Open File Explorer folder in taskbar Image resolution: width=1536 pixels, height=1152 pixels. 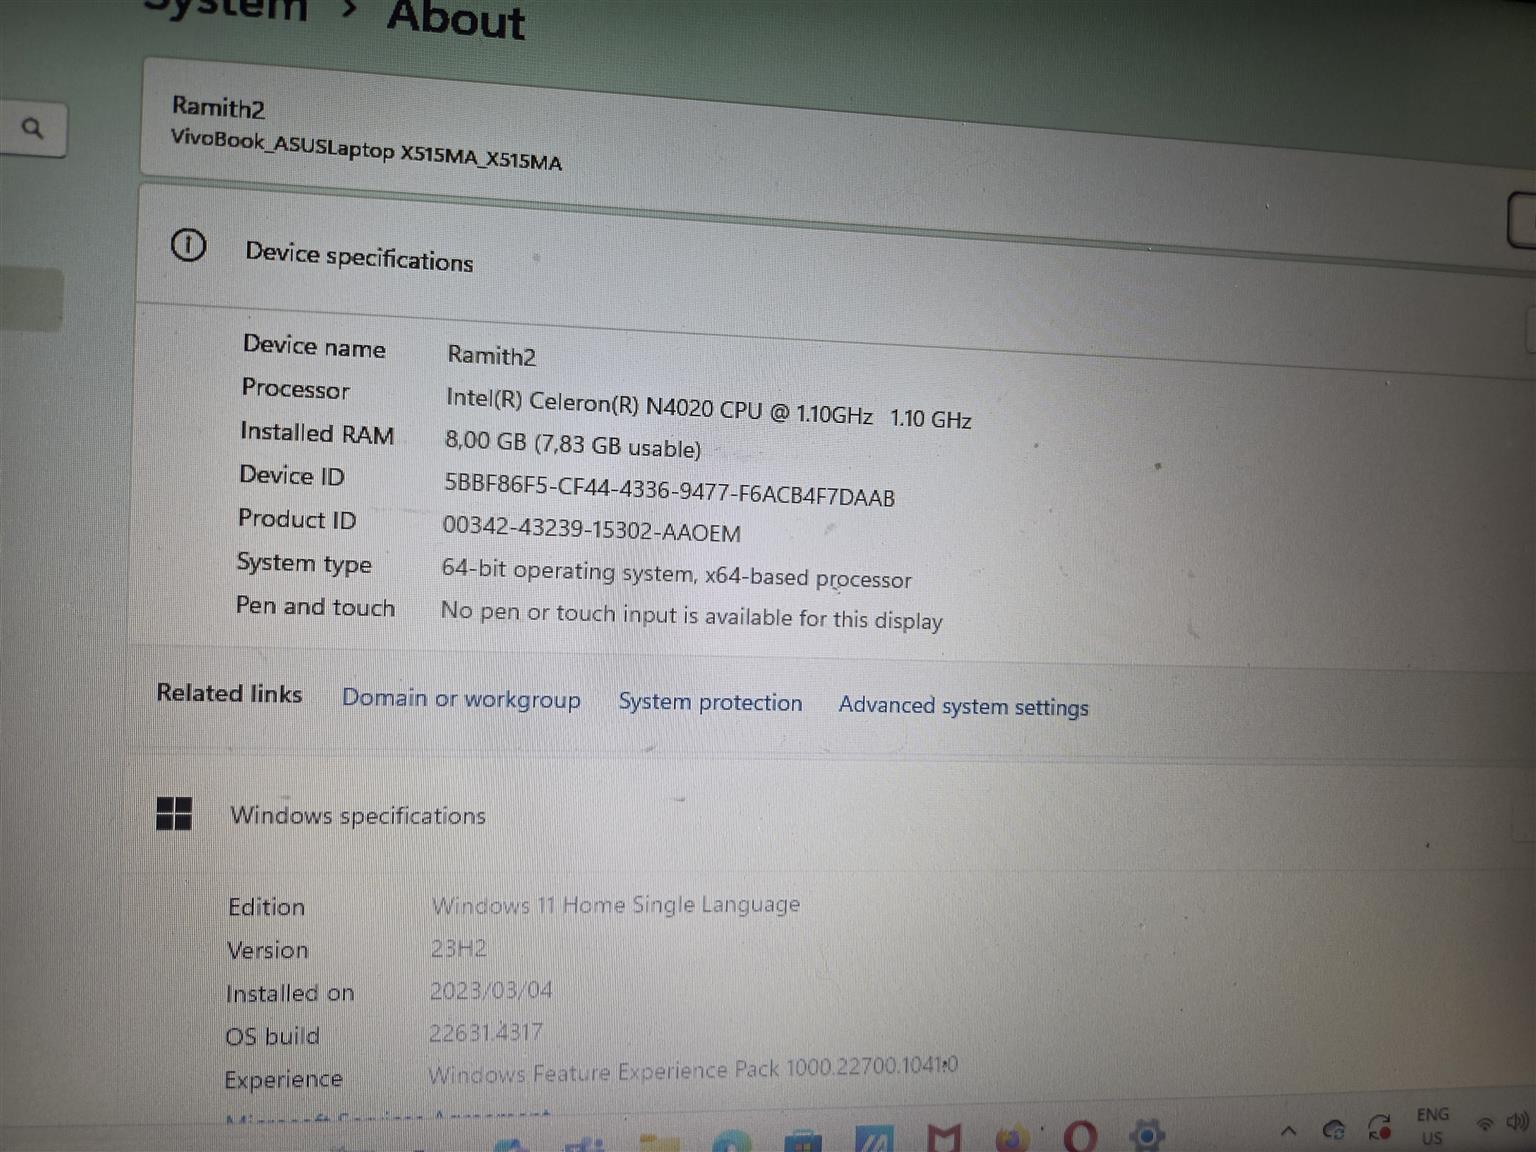660,1142
